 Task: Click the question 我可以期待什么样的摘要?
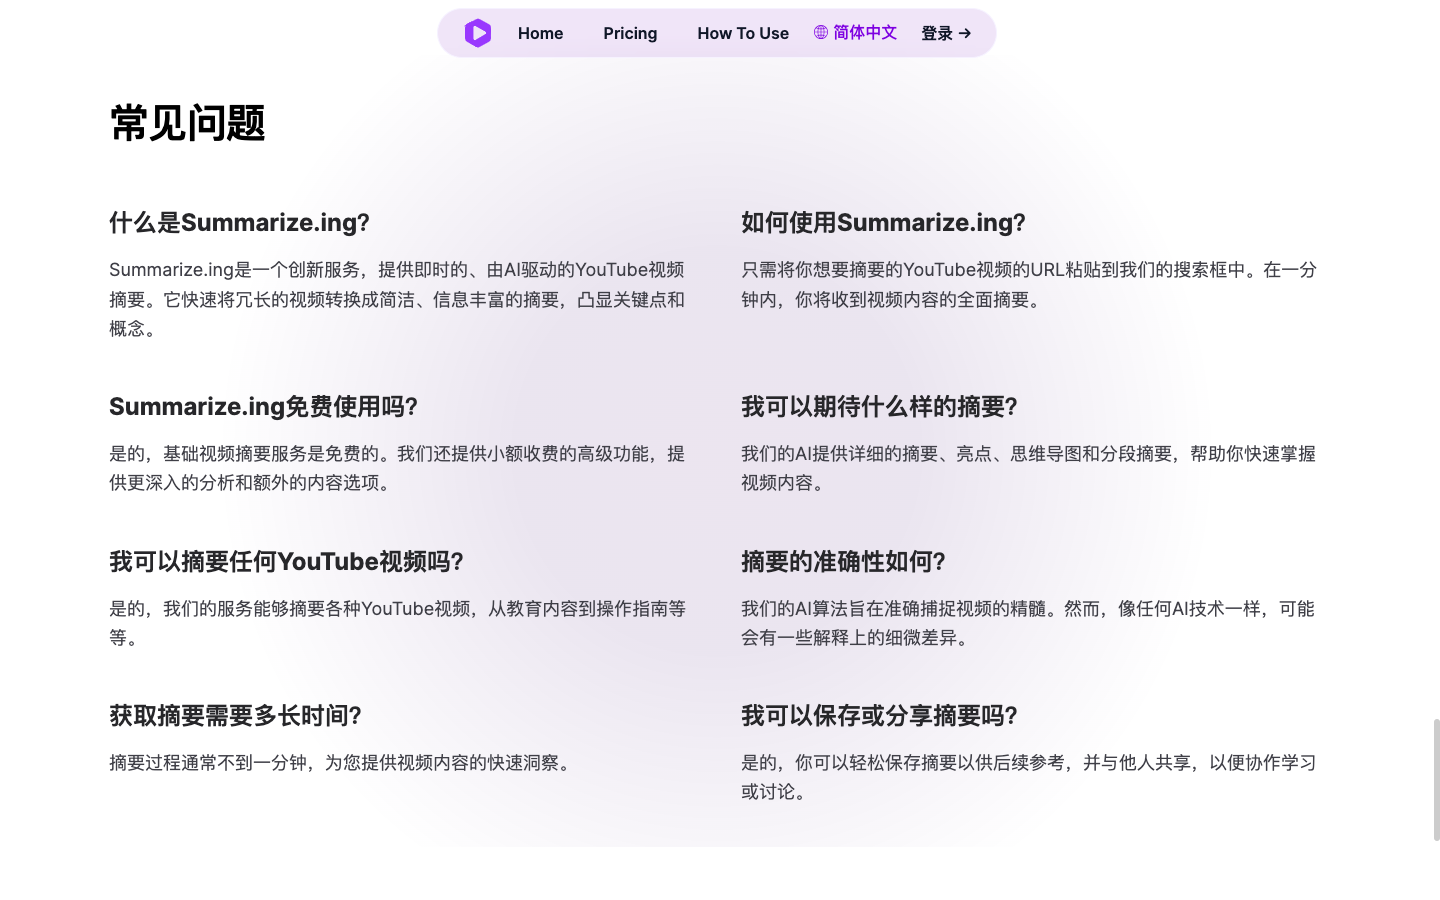879,406
